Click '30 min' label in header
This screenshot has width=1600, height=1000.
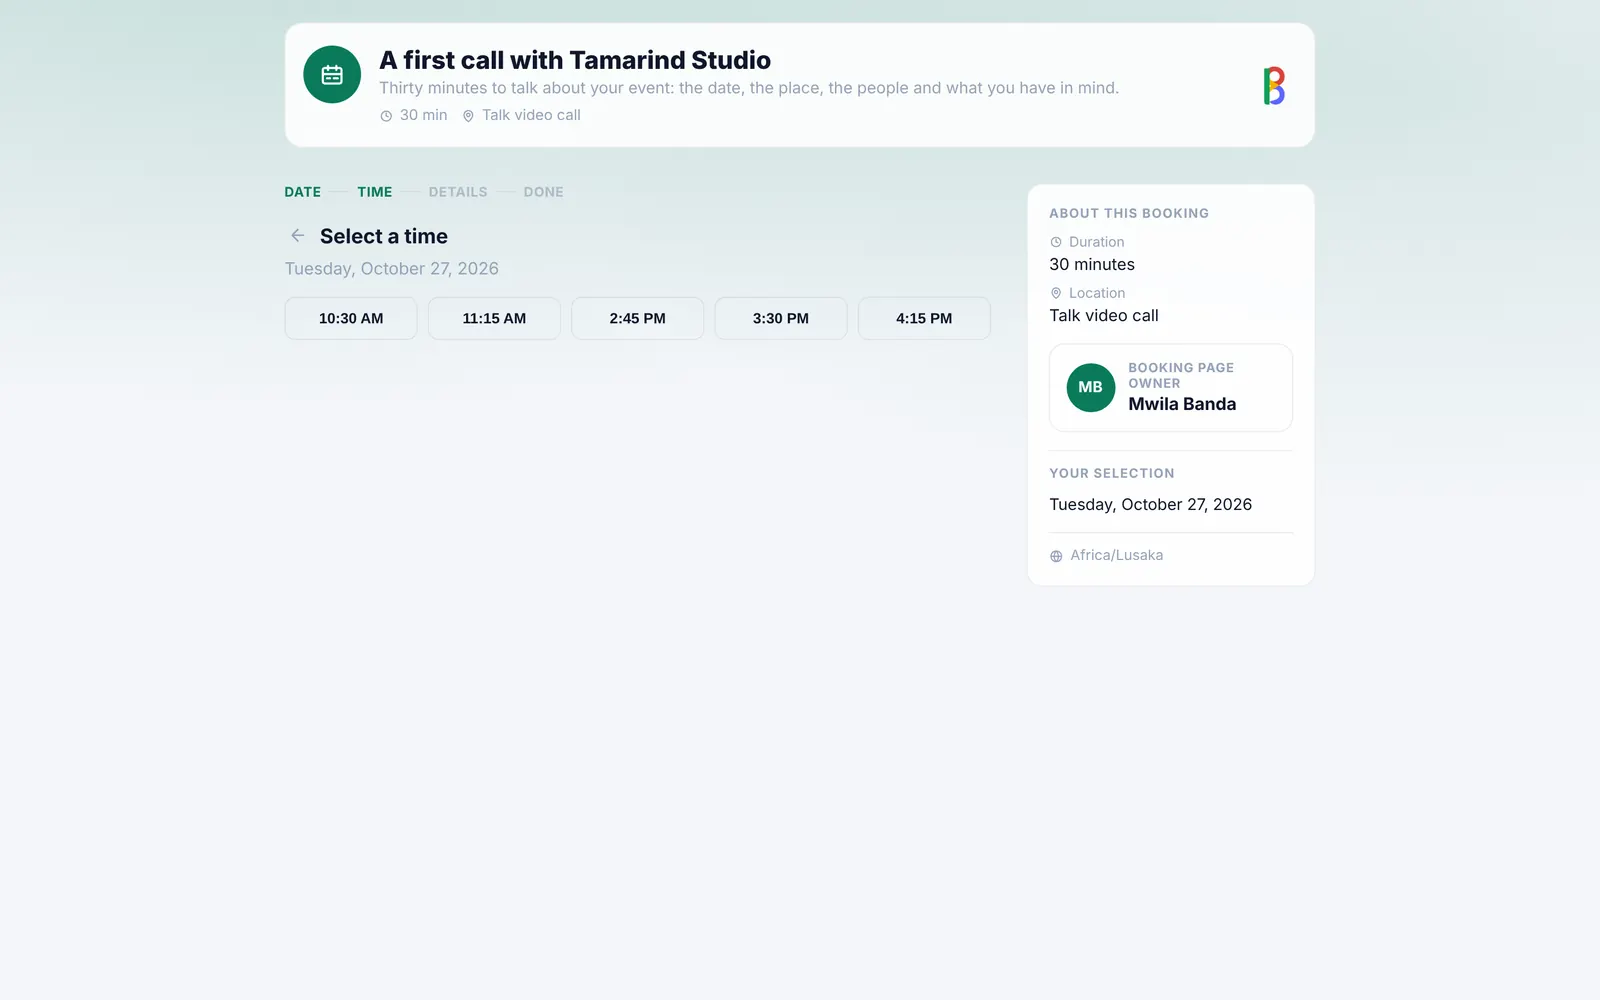424,115
